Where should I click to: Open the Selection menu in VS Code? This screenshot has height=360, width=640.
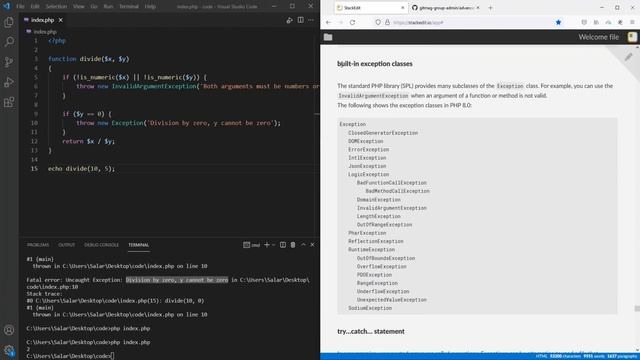56,7
